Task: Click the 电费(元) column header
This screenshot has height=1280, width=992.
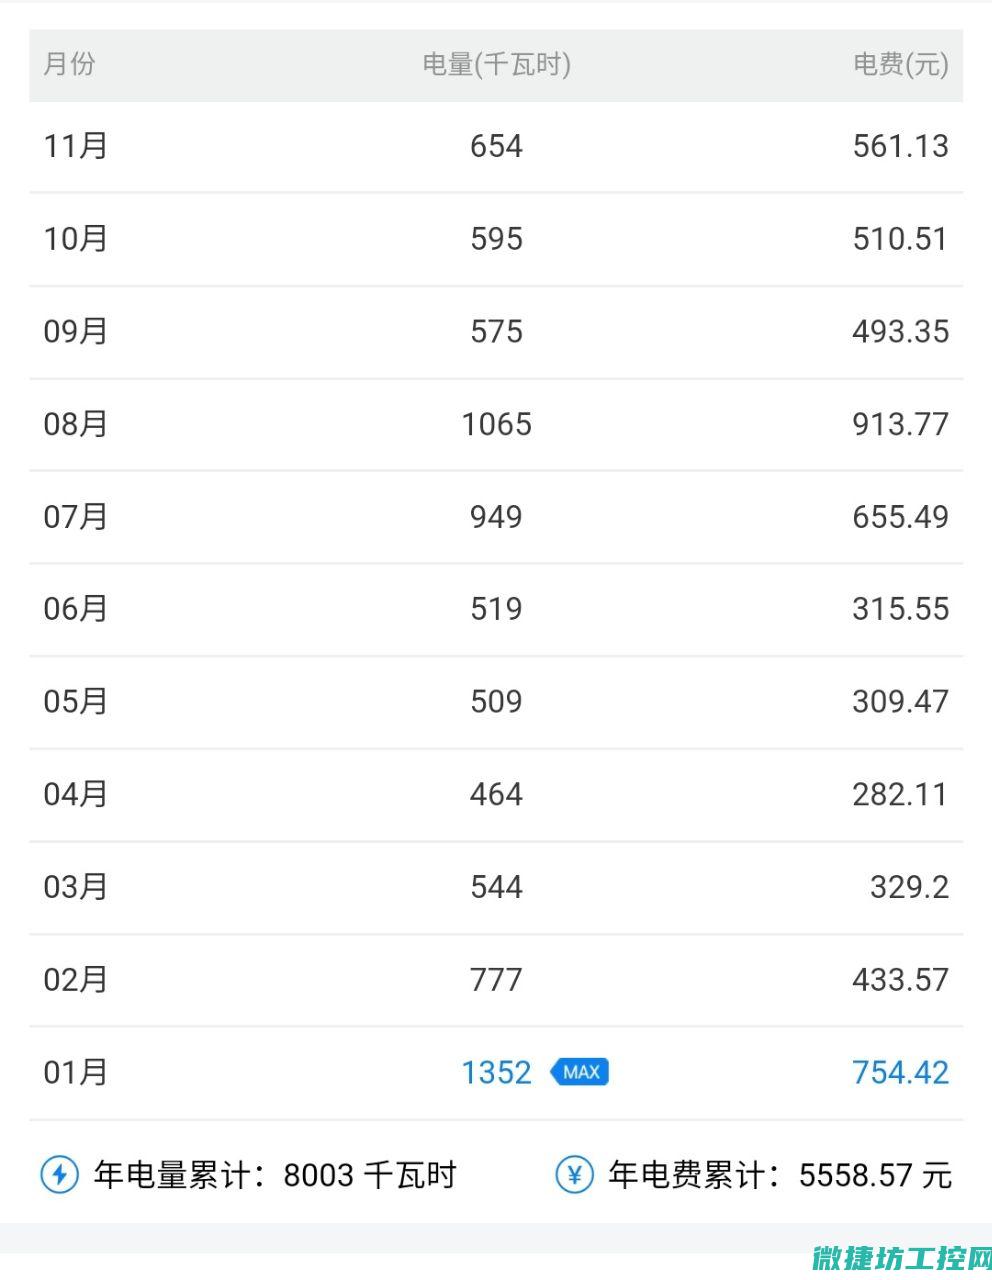Action: [x=900, y=64]
